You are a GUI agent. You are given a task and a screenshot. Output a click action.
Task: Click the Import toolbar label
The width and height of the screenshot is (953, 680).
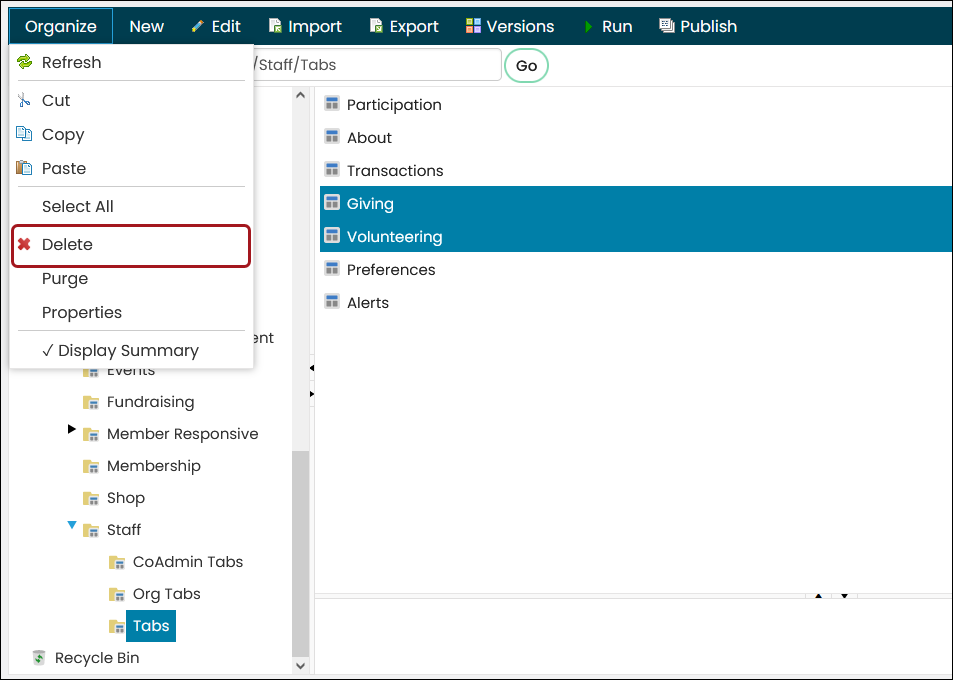point(315,26)
